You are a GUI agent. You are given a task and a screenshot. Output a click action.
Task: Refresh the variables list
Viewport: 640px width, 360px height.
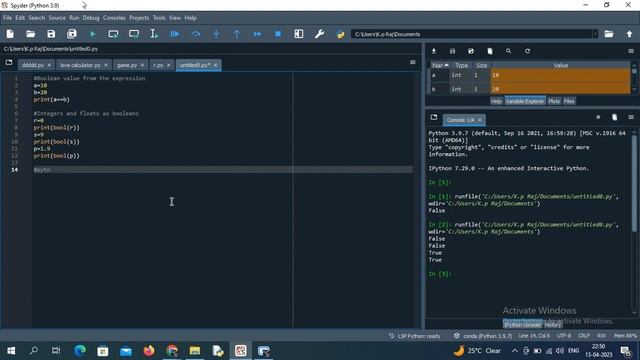(527, 51)
